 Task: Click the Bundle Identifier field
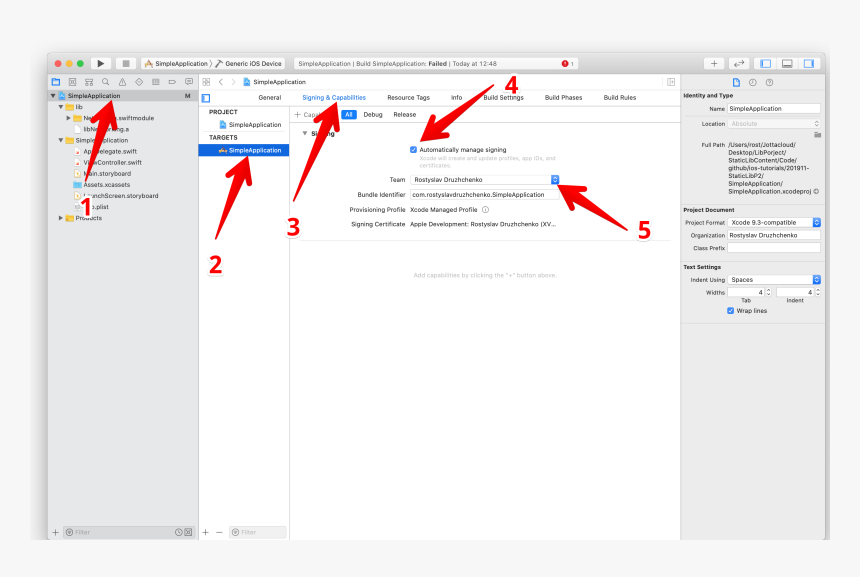484,195
